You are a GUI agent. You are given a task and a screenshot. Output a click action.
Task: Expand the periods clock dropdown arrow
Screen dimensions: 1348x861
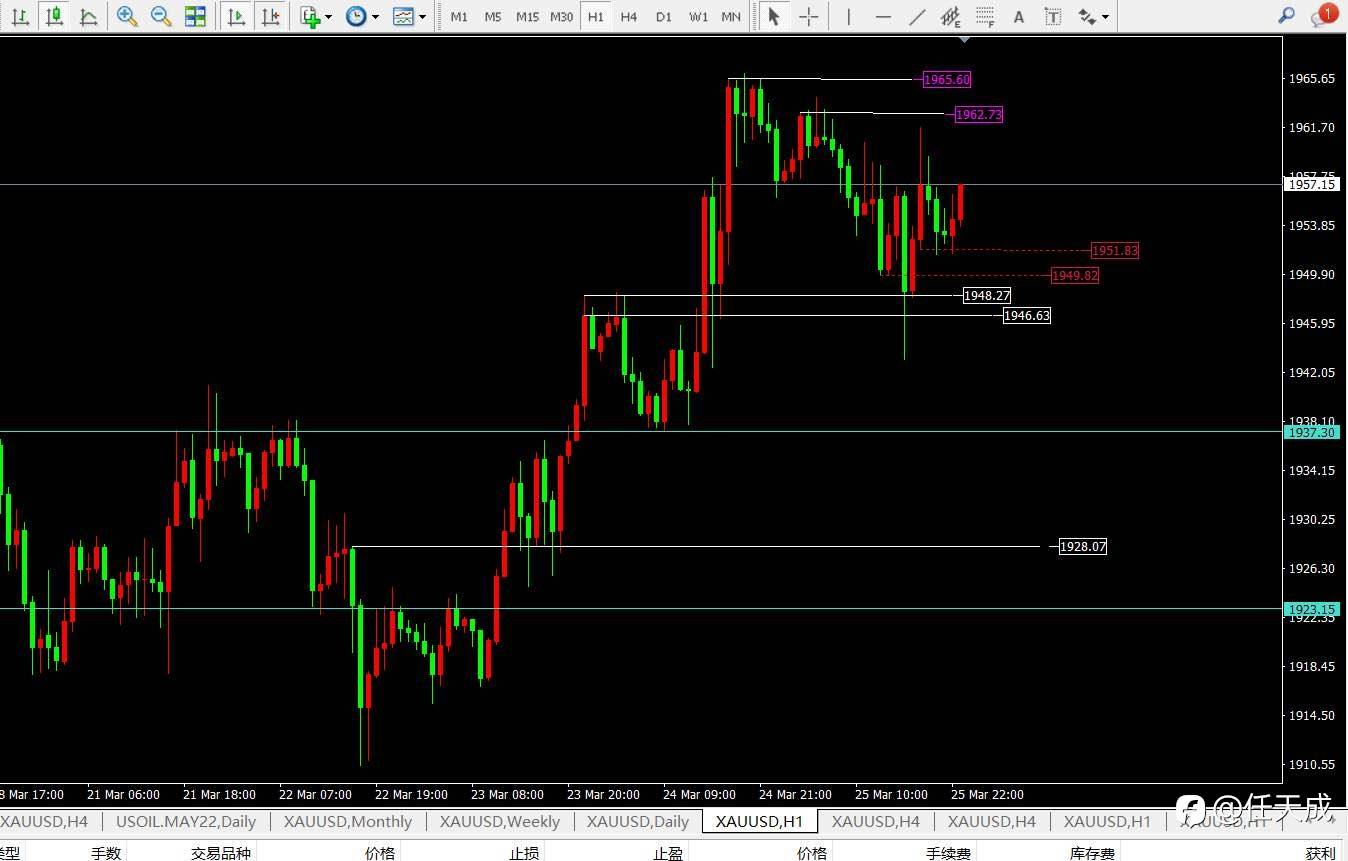pyautogui.click(x=376, y=17)
